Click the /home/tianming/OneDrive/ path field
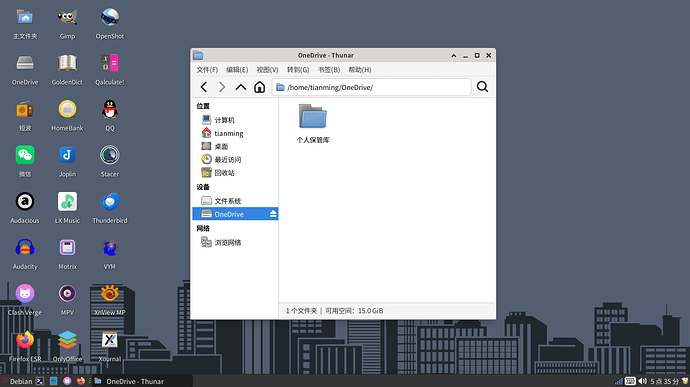690x387 pixels. [x=372, y=87]
